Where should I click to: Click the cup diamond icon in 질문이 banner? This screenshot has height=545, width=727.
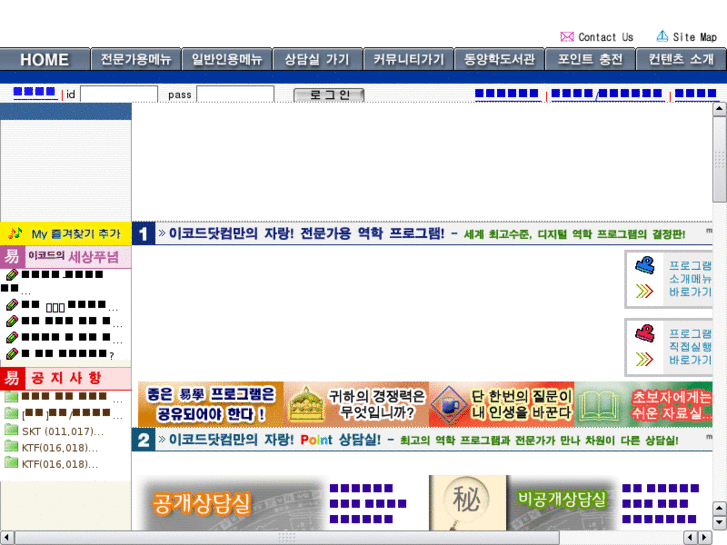[x=449, y=404]
